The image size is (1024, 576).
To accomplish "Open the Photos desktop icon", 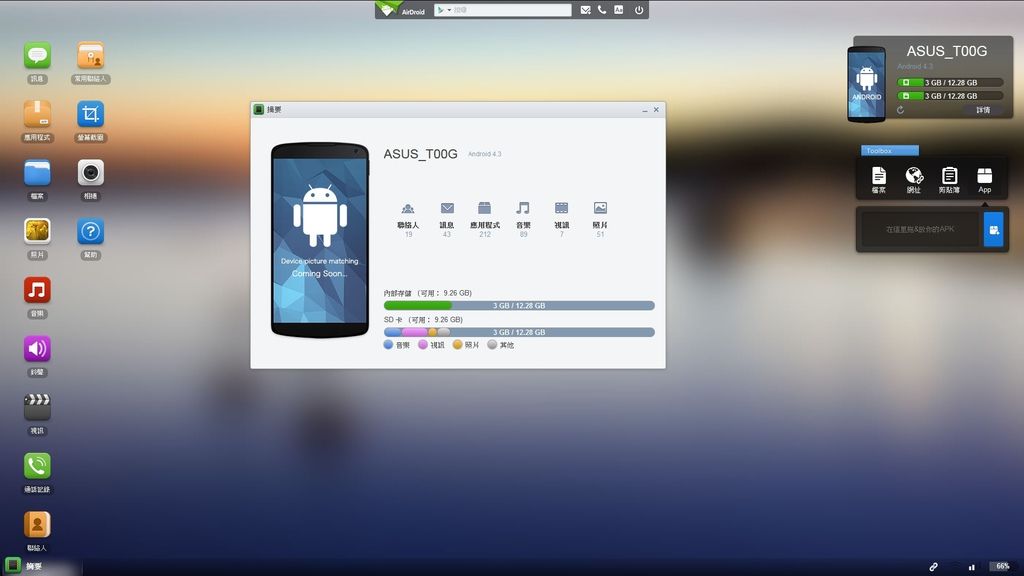I will coord(37,231).
